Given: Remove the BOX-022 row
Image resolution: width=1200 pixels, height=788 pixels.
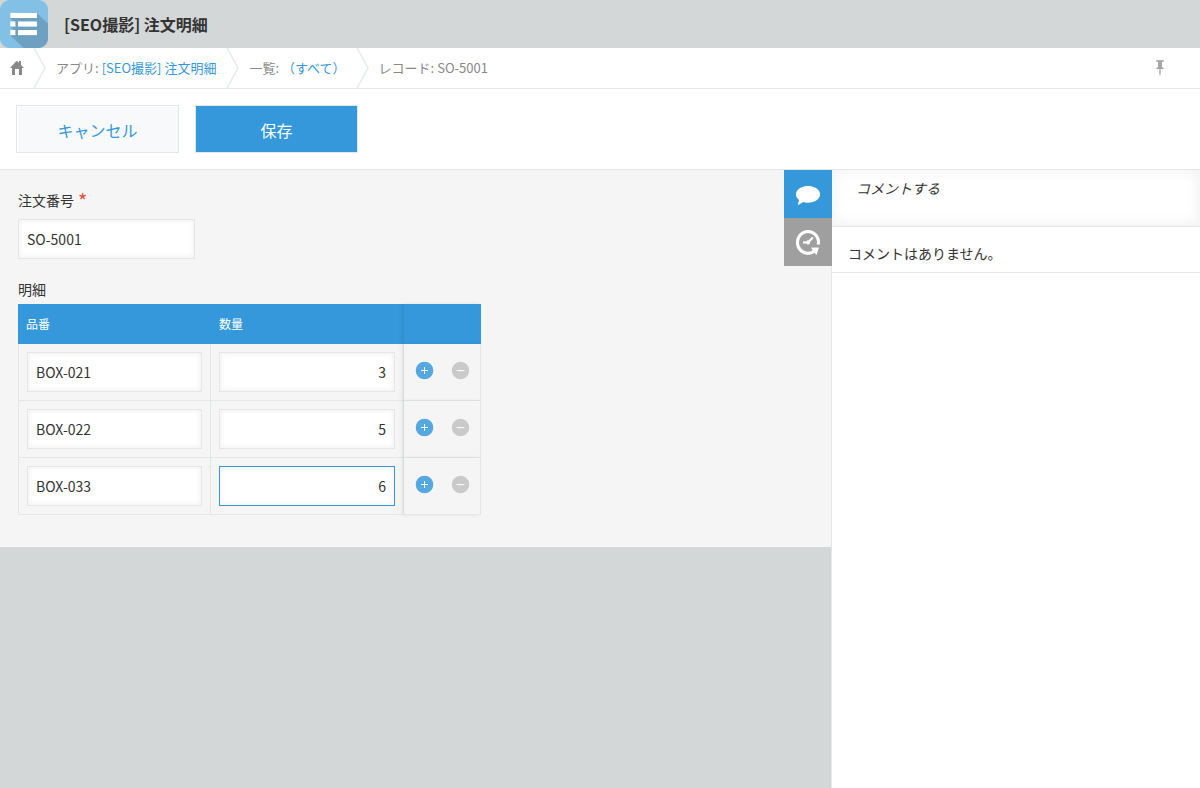Looking at the screenshot, I should tap(460, 428).
